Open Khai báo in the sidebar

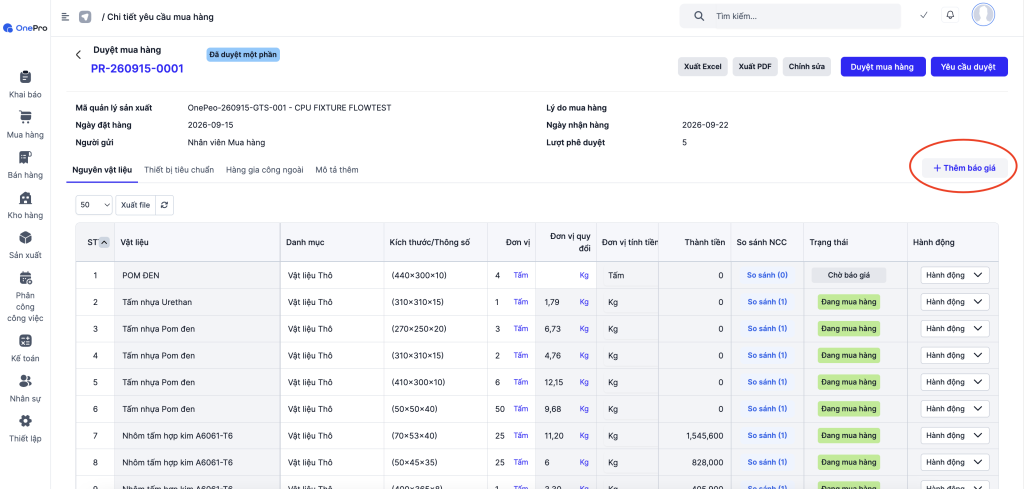click(x=25, y=84)
